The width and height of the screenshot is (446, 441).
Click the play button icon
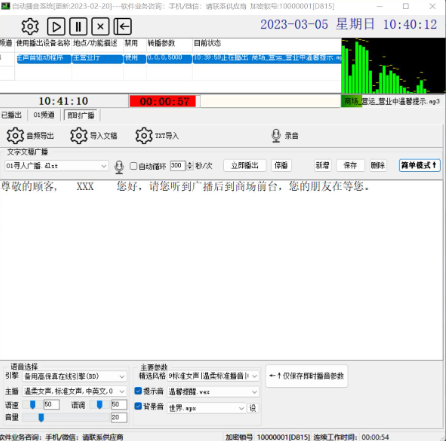click(x=56, y=26)
